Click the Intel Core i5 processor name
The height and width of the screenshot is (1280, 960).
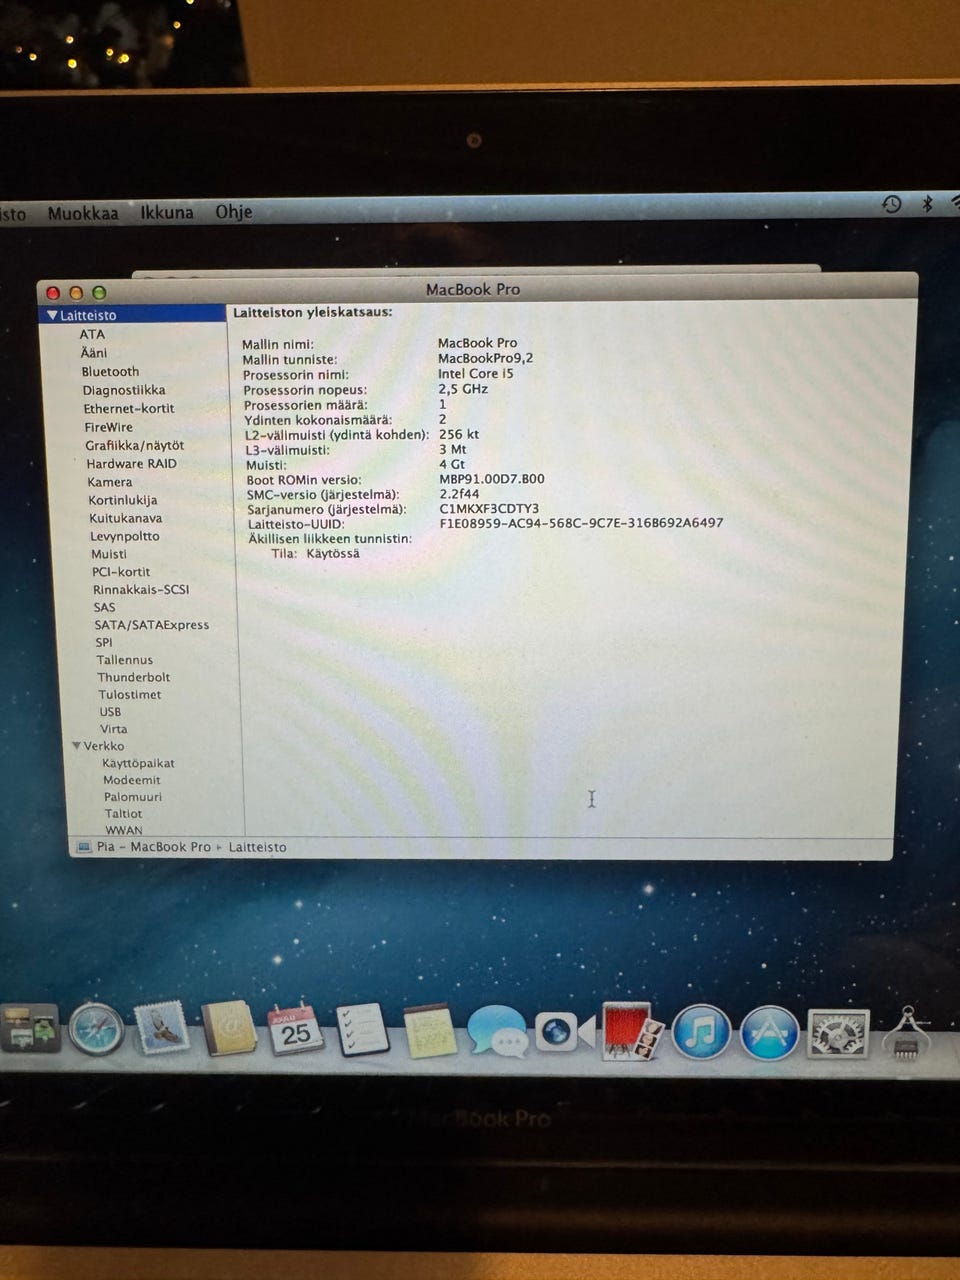475,373
